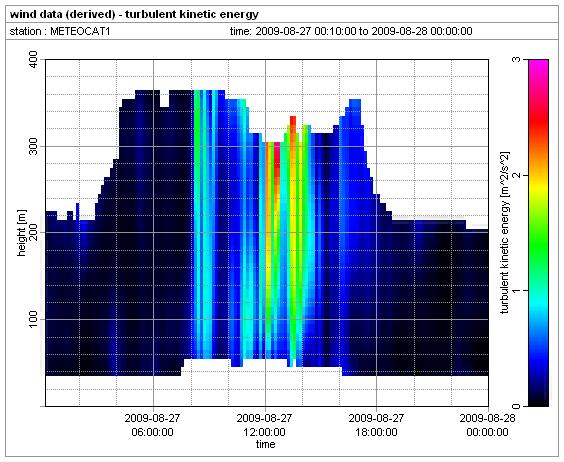Click the '2009-08-28 00:00:00' time tick label
Image resolution: width=564 pixels, height=462 pixels.
coord(487,425)
